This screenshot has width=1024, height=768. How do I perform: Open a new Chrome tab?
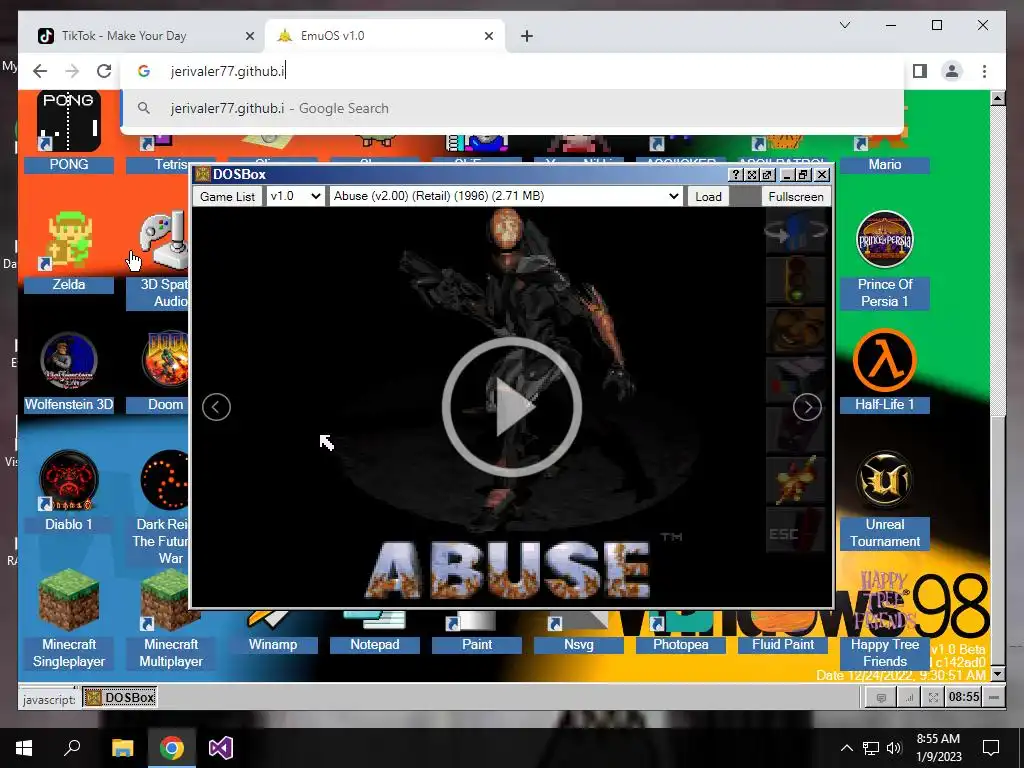point(527,36)
